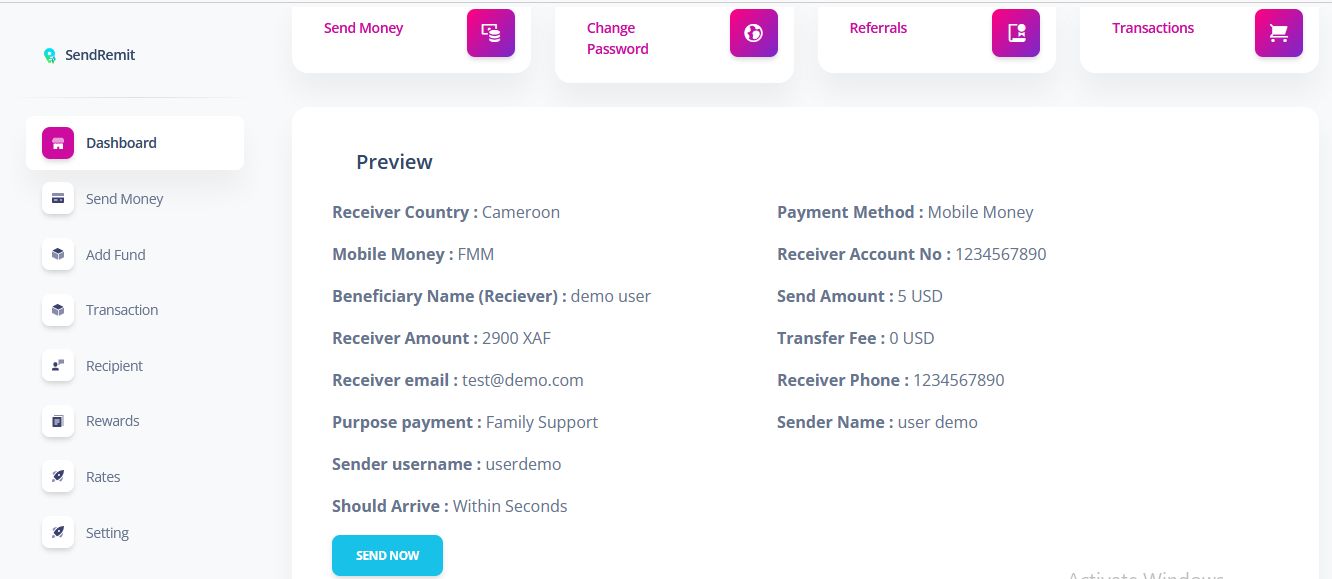Screen dimensions: 1332x579
Task: Click the Send Money card icon
Action: tap(490, 33)
